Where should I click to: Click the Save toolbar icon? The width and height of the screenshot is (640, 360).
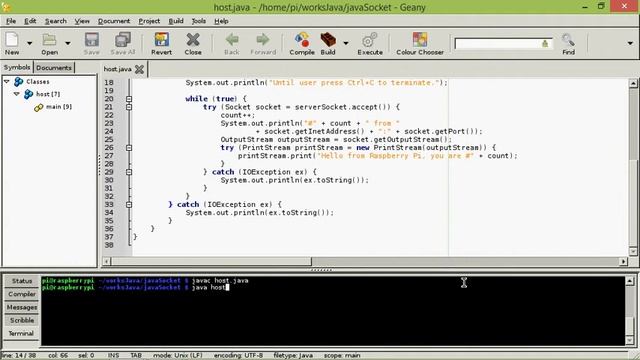(x=91, y=40)
